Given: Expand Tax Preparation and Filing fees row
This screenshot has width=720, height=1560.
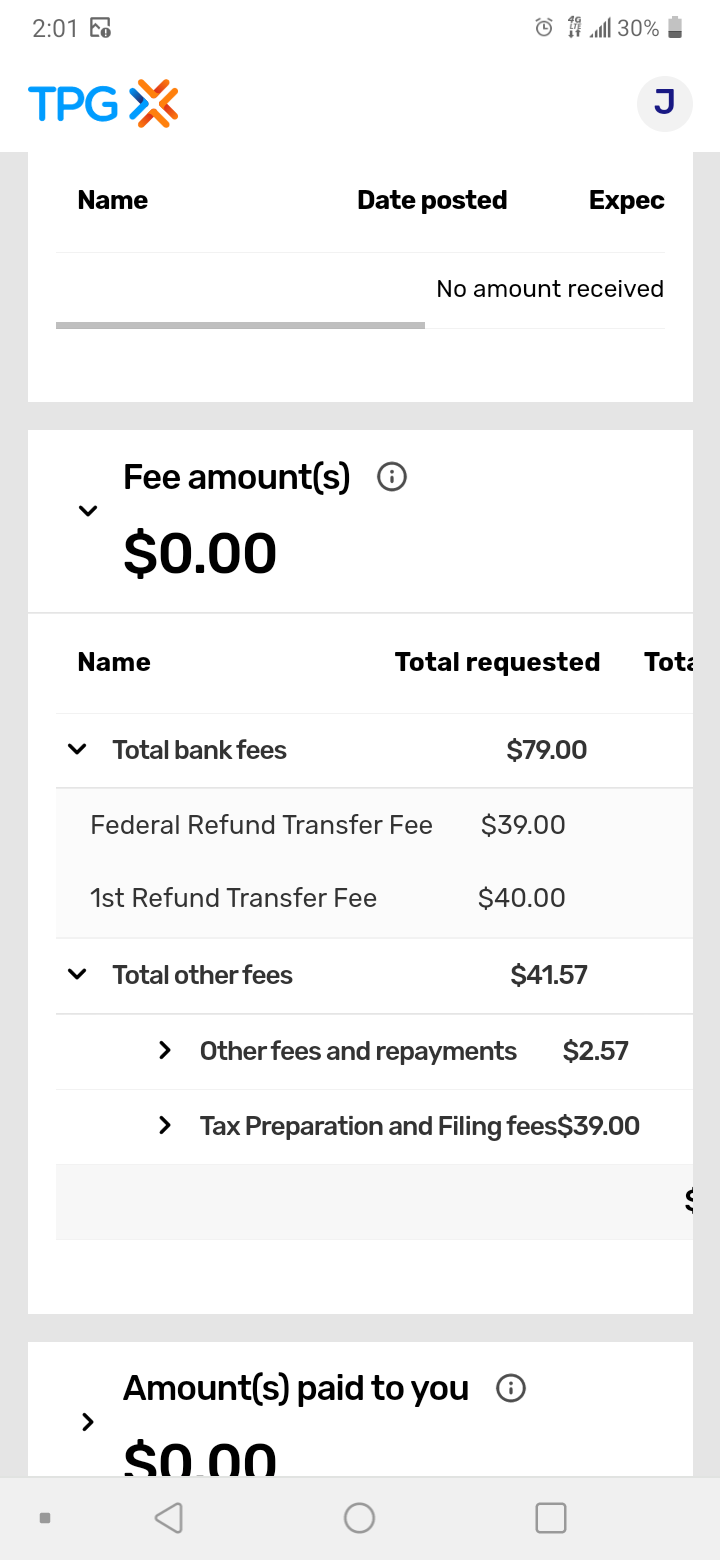Looking at the screenshot, I should pyautogui.click(x=165, y=1126).
